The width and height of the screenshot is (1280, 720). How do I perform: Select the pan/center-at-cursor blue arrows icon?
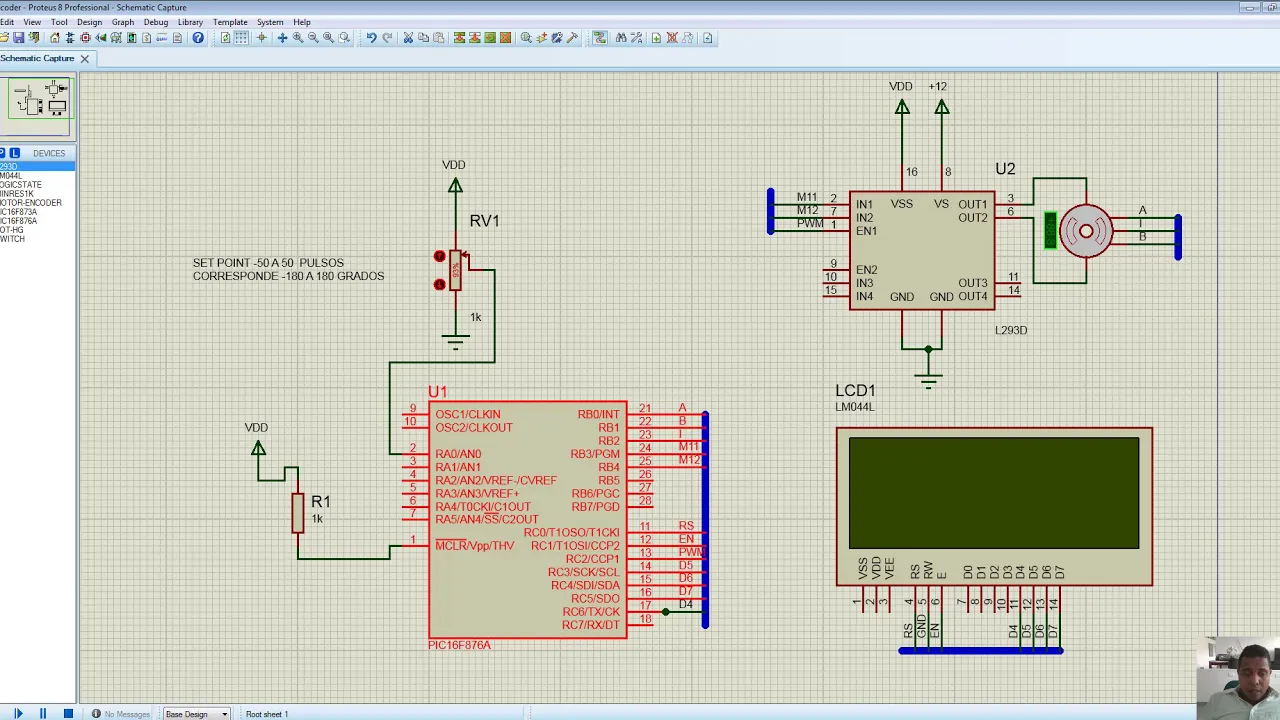pos(282,38)
